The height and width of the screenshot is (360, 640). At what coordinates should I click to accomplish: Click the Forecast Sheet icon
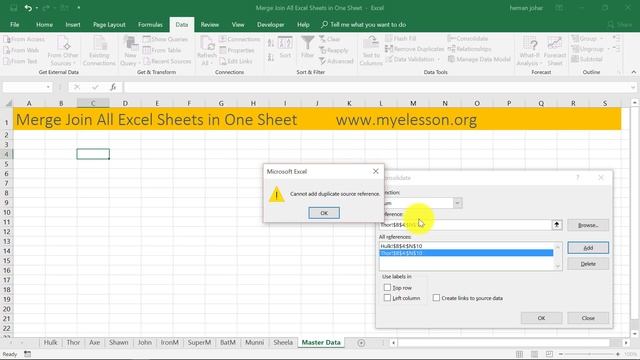pyautogui.click(x=554, y=43)
